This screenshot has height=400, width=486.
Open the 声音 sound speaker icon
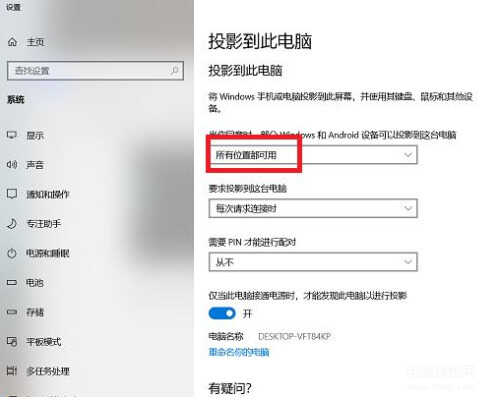pyautogui.click(x=12, y=164)
